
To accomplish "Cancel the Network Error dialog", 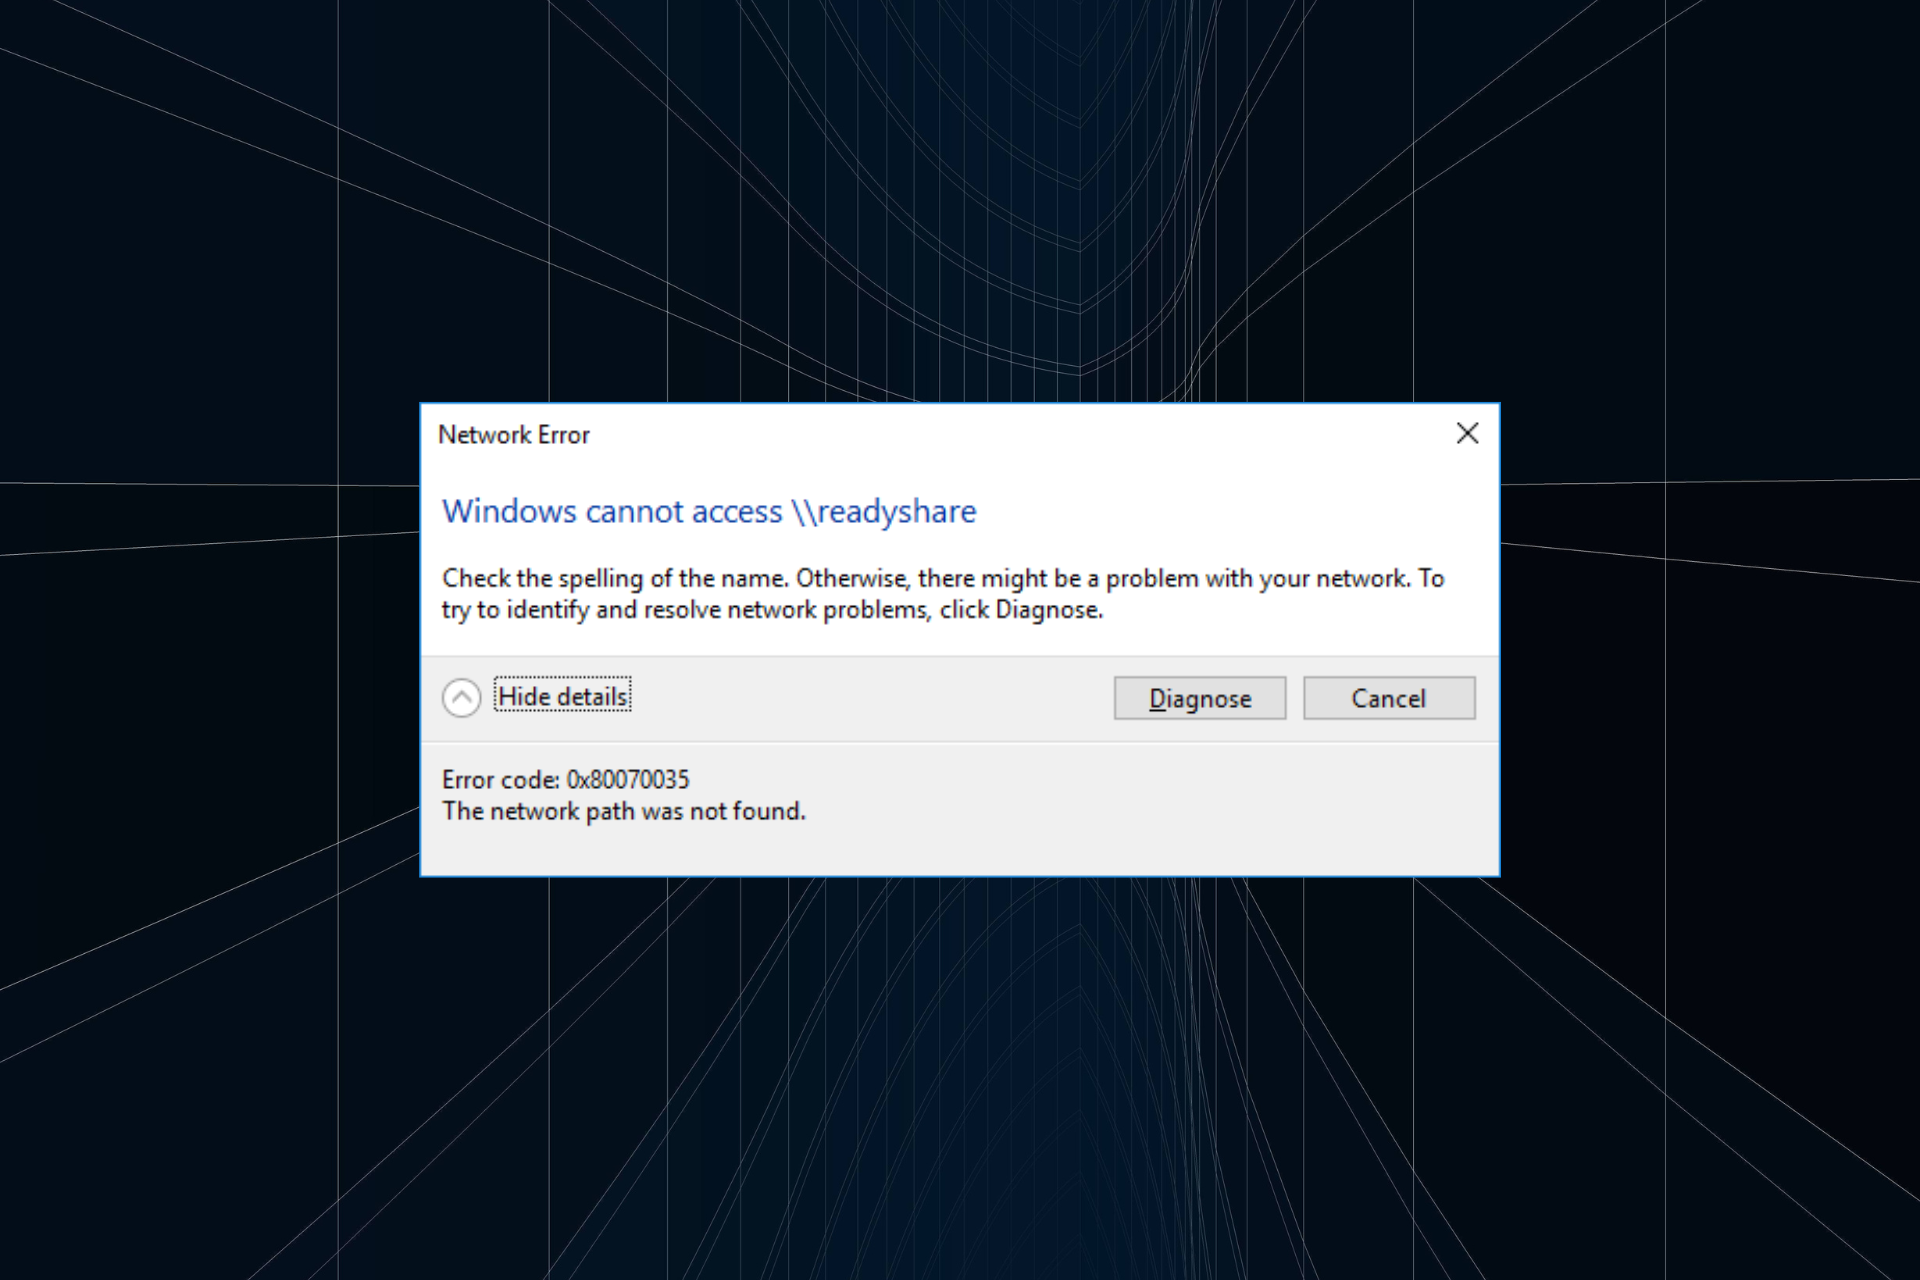I will point(1388,698).
